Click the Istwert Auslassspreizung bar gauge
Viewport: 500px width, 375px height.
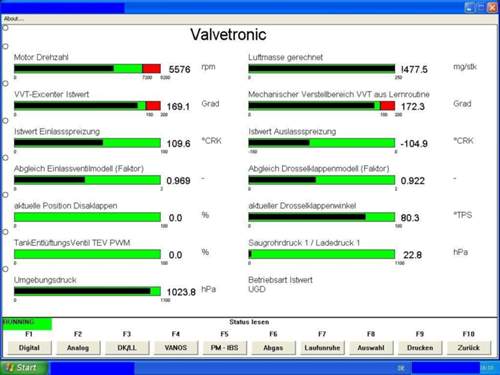point(322,143)
